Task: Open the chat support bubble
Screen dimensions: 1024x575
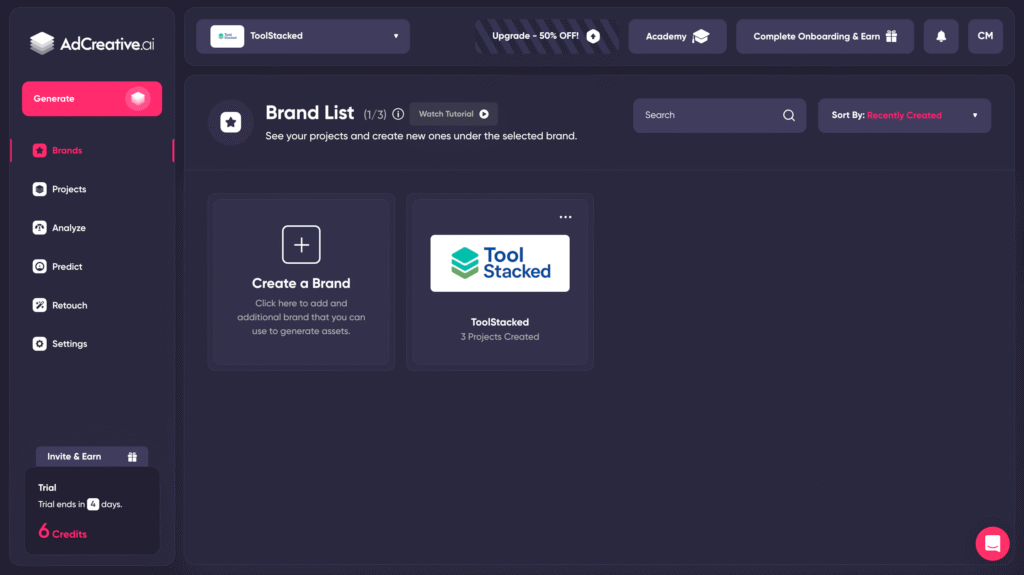Action: (x=992, y=543)
